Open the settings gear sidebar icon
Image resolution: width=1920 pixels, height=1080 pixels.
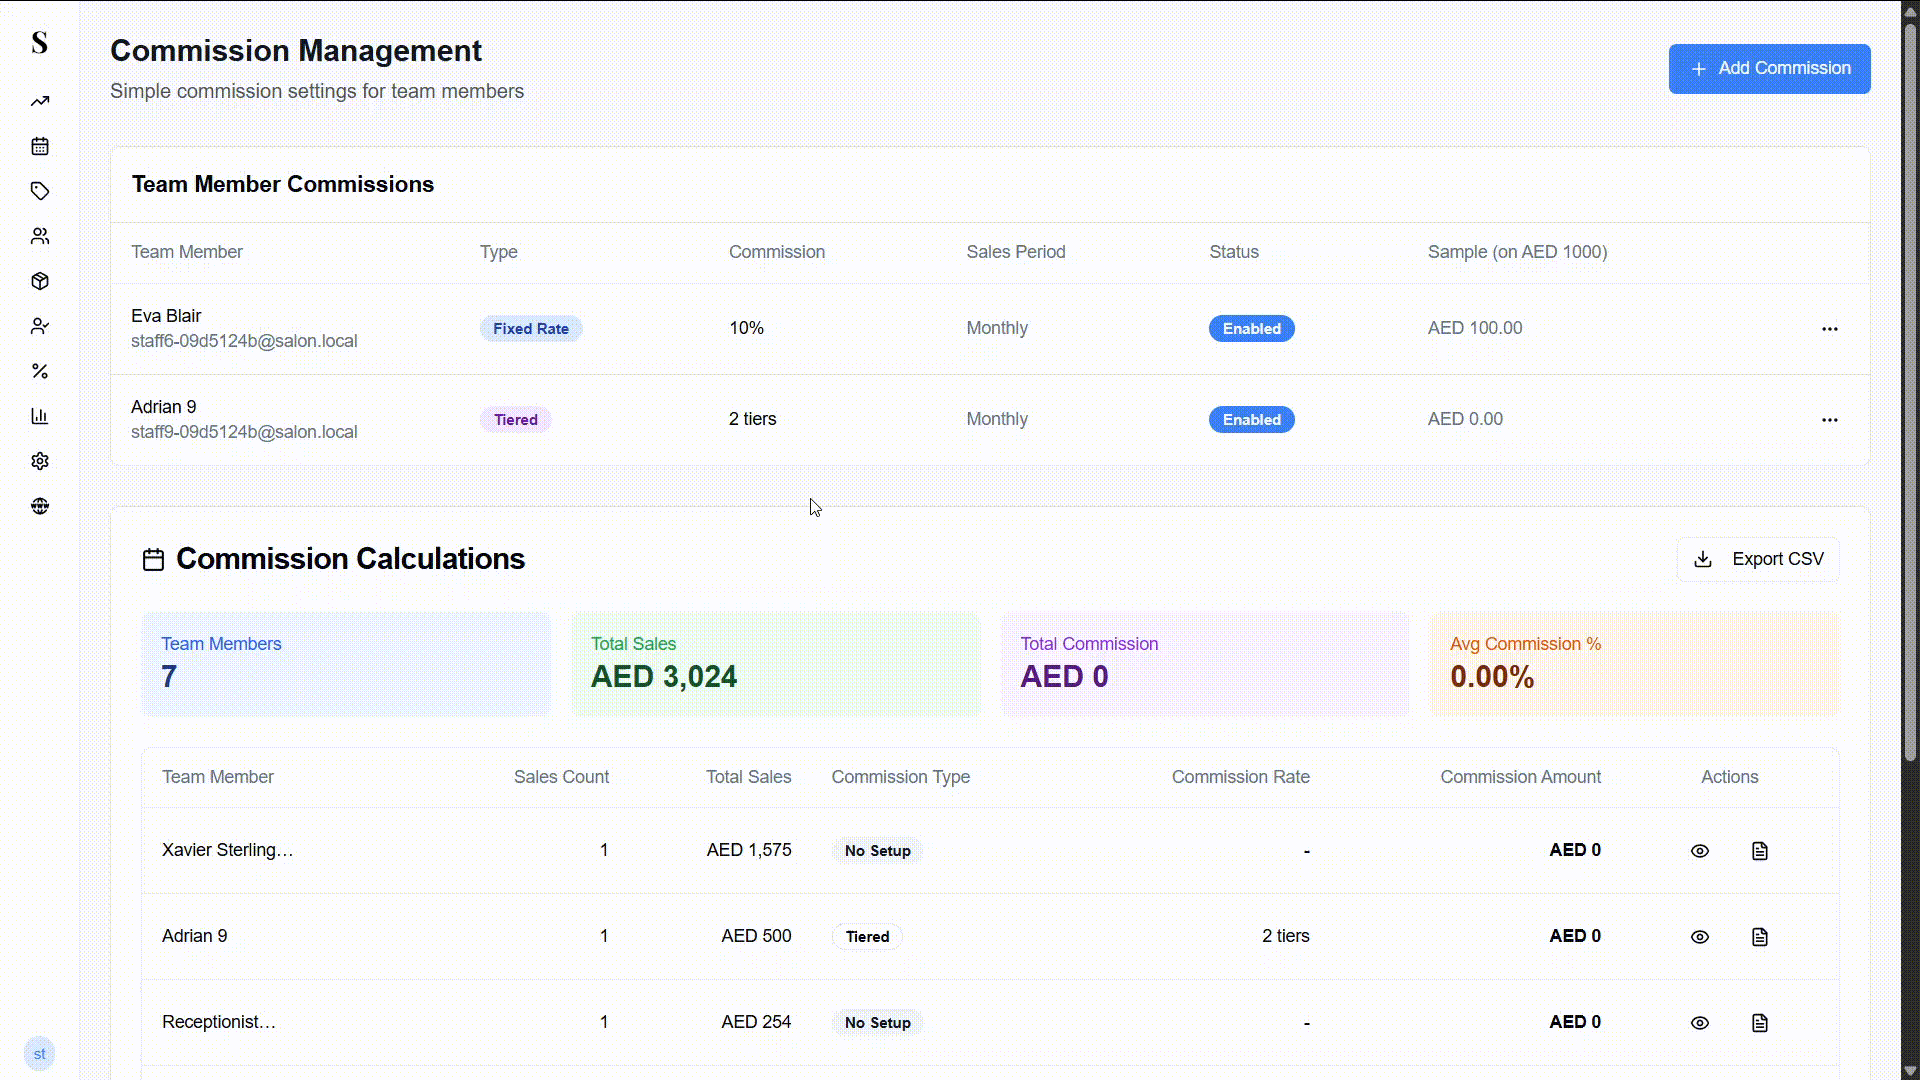[40, 461]
